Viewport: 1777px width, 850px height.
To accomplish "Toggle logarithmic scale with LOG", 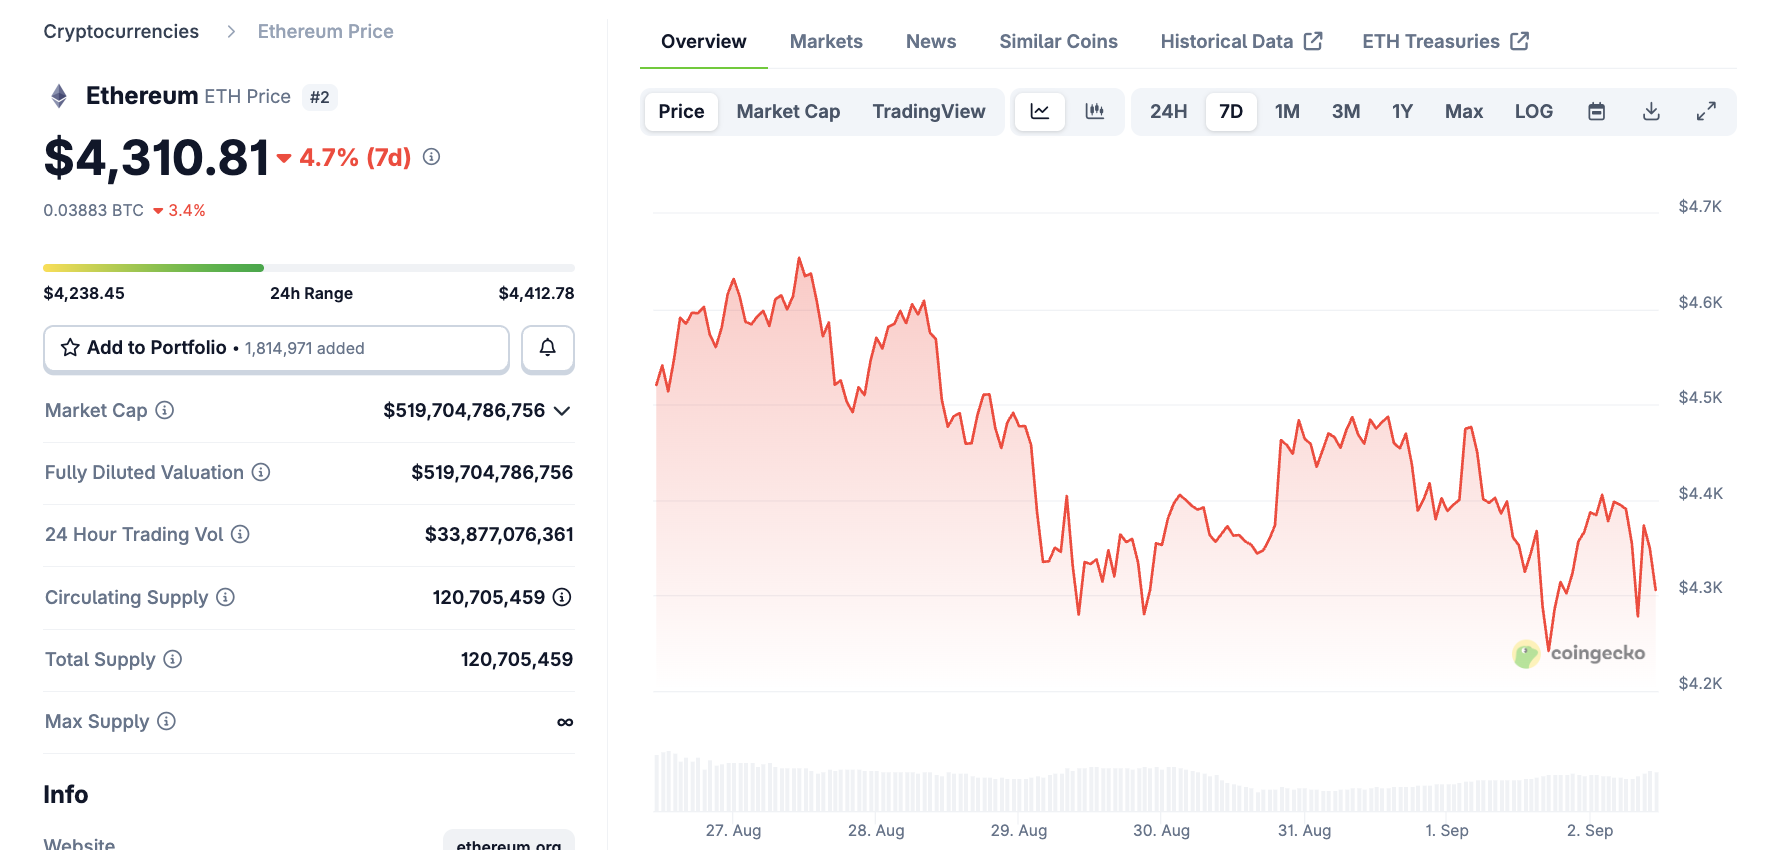I will [x=1534, y=111].
